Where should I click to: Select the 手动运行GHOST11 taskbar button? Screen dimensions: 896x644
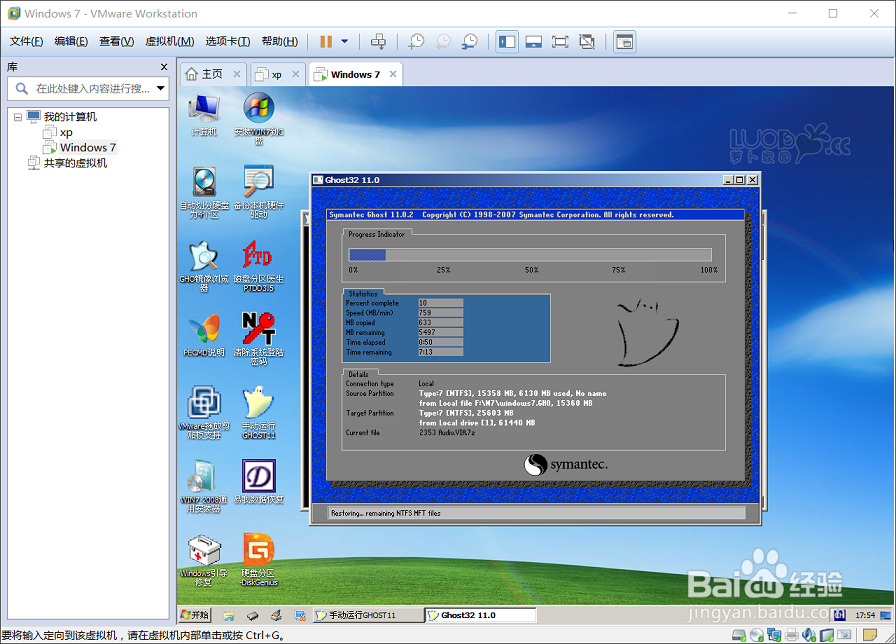point(369,615)
